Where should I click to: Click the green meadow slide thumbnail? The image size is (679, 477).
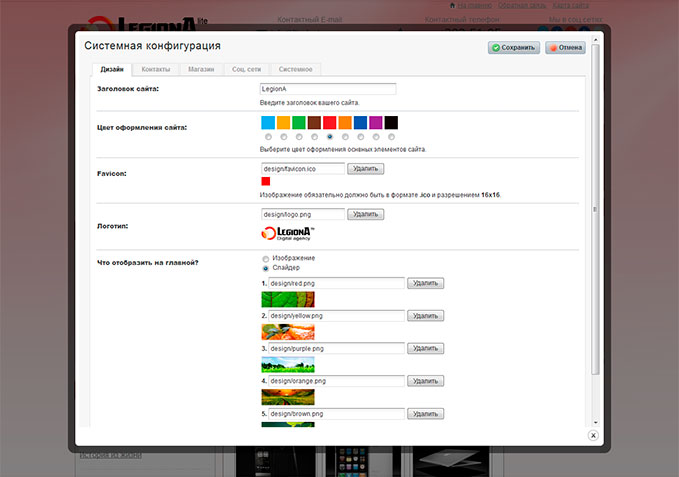click(x=288, y=364)
